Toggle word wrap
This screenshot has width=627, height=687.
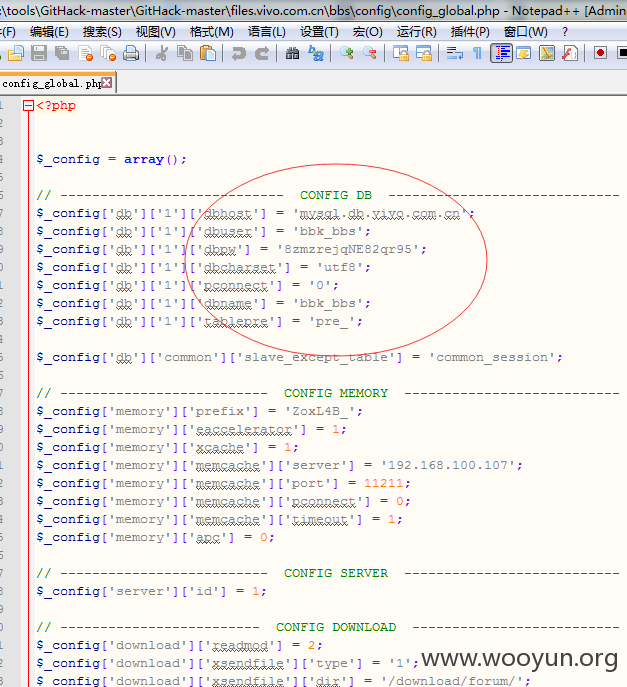455,53
